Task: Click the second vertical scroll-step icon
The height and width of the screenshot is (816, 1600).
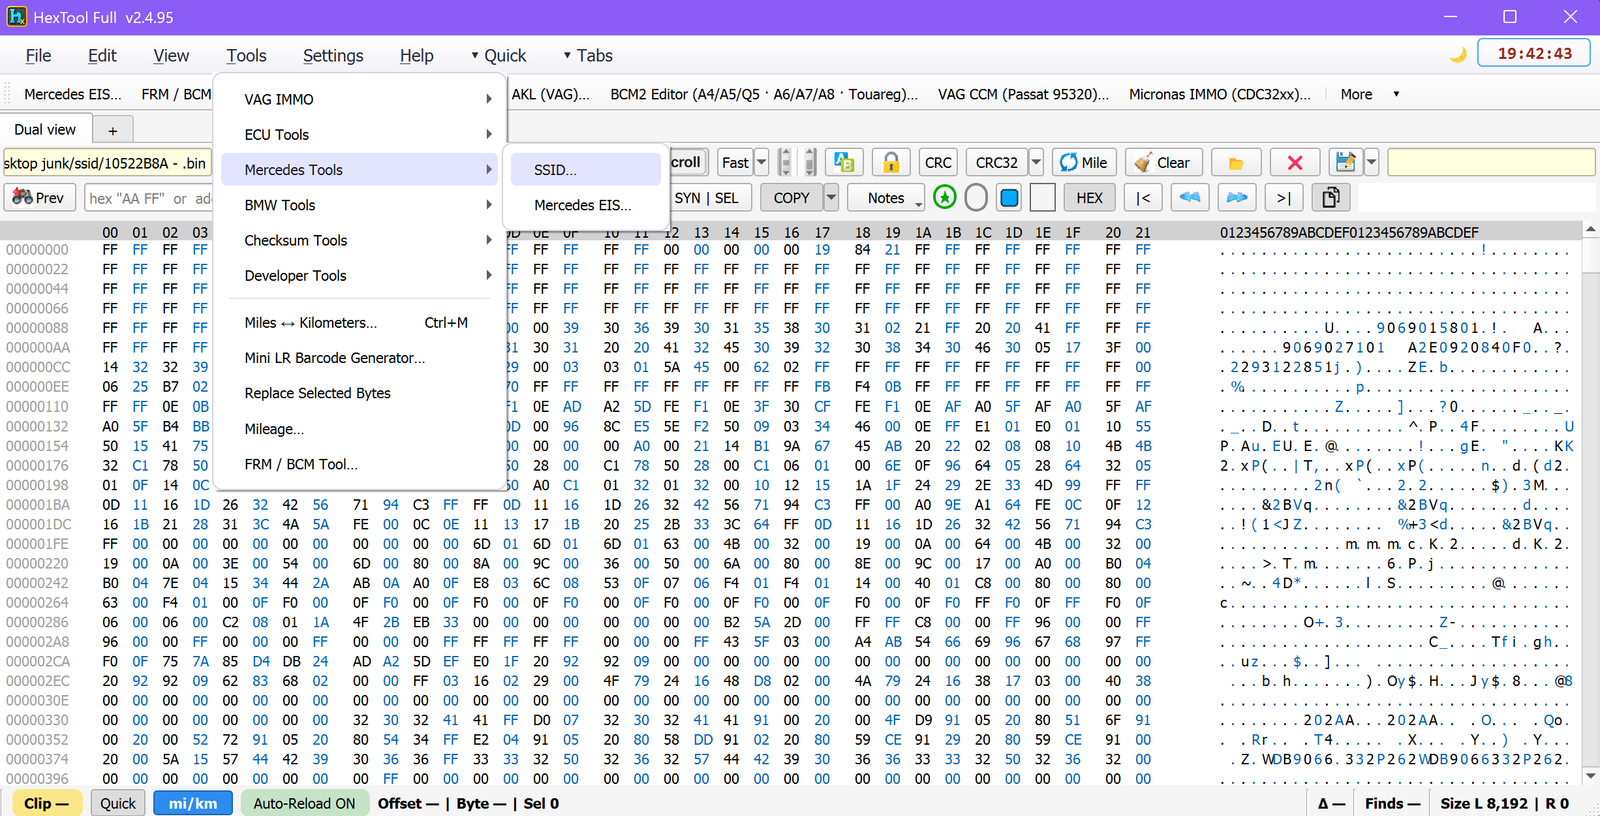Action: click(810, 162)
